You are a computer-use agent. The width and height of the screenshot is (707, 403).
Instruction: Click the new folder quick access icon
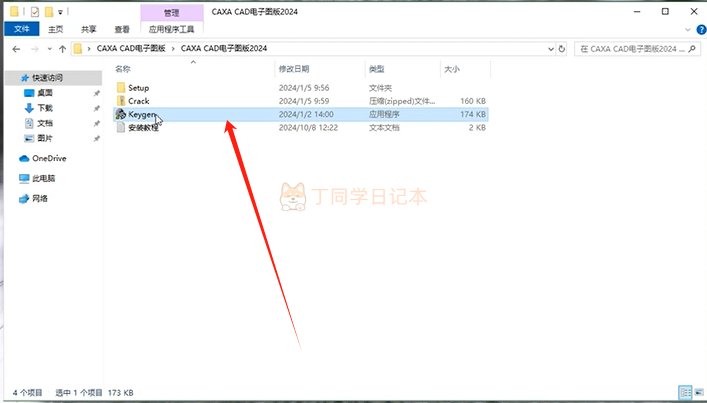49,12
